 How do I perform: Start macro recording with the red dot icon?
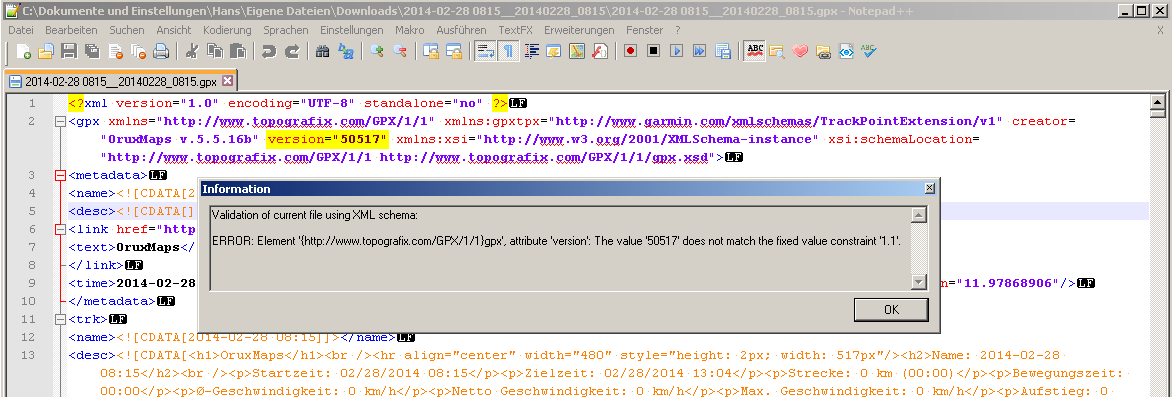click(x=630, y=52)
